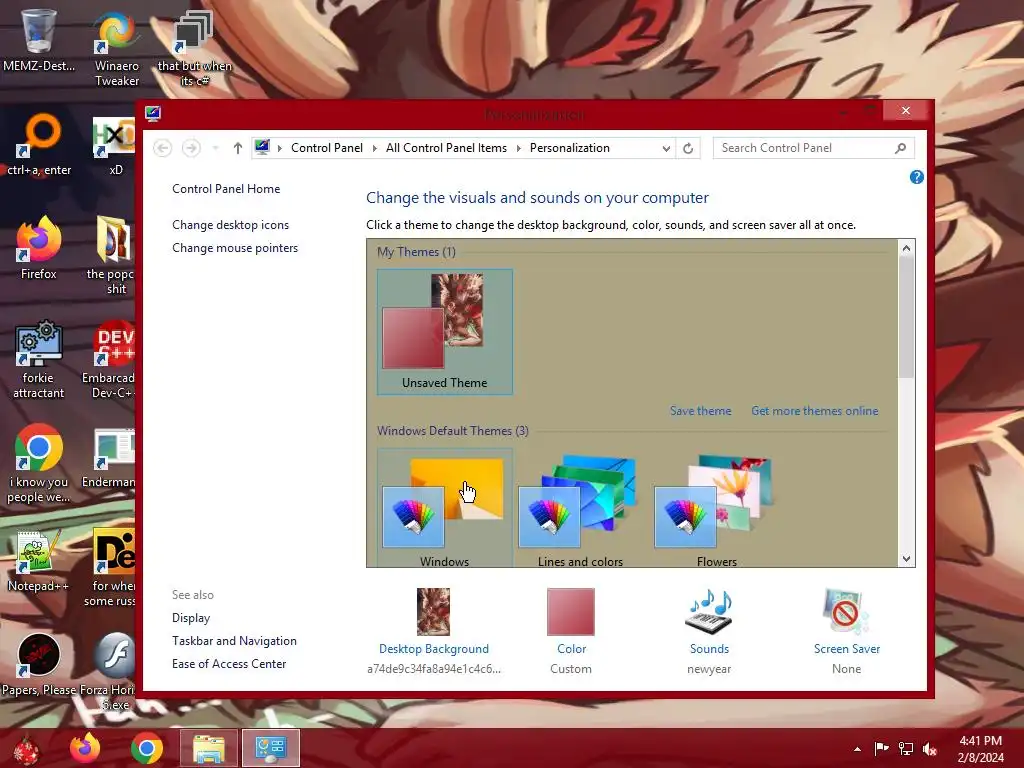This screenshot has width=1024, height=768.
Task: Apply the Windows default theme
Action: [445, 508]
